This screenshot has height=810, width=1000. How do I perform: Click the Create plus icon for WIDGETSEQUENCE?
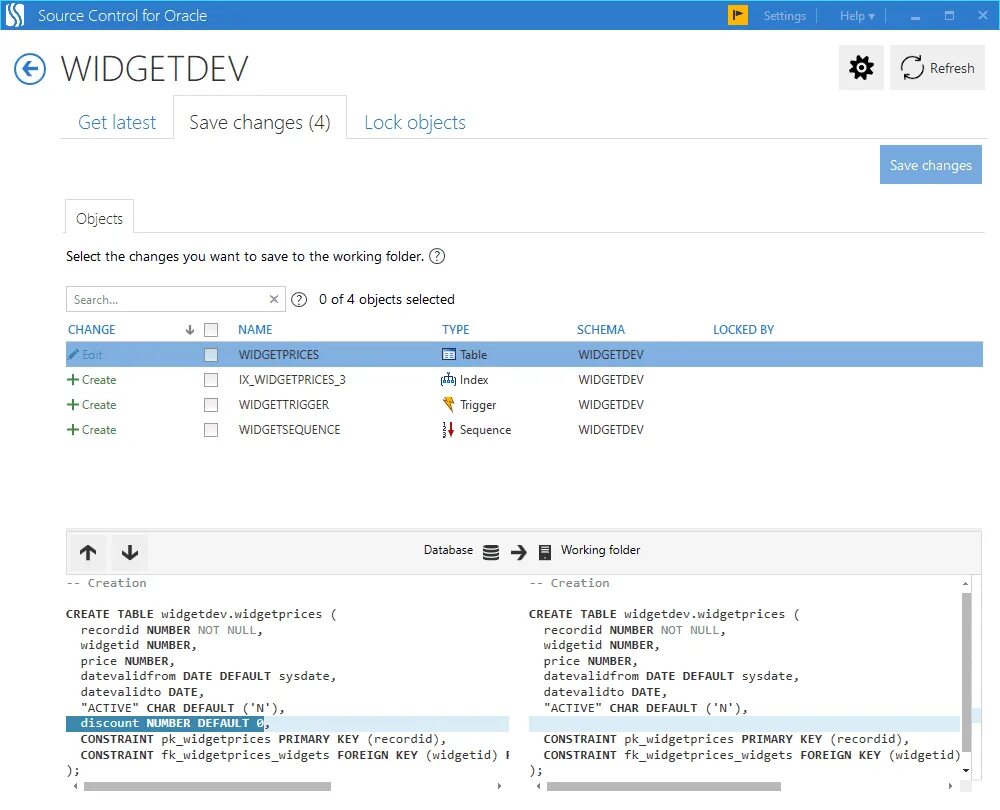click(x=73, y=430)
